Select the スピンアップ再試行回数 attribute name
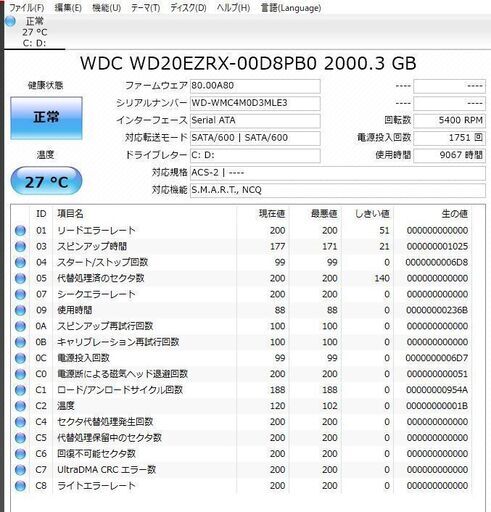 (x=105, y=326)
